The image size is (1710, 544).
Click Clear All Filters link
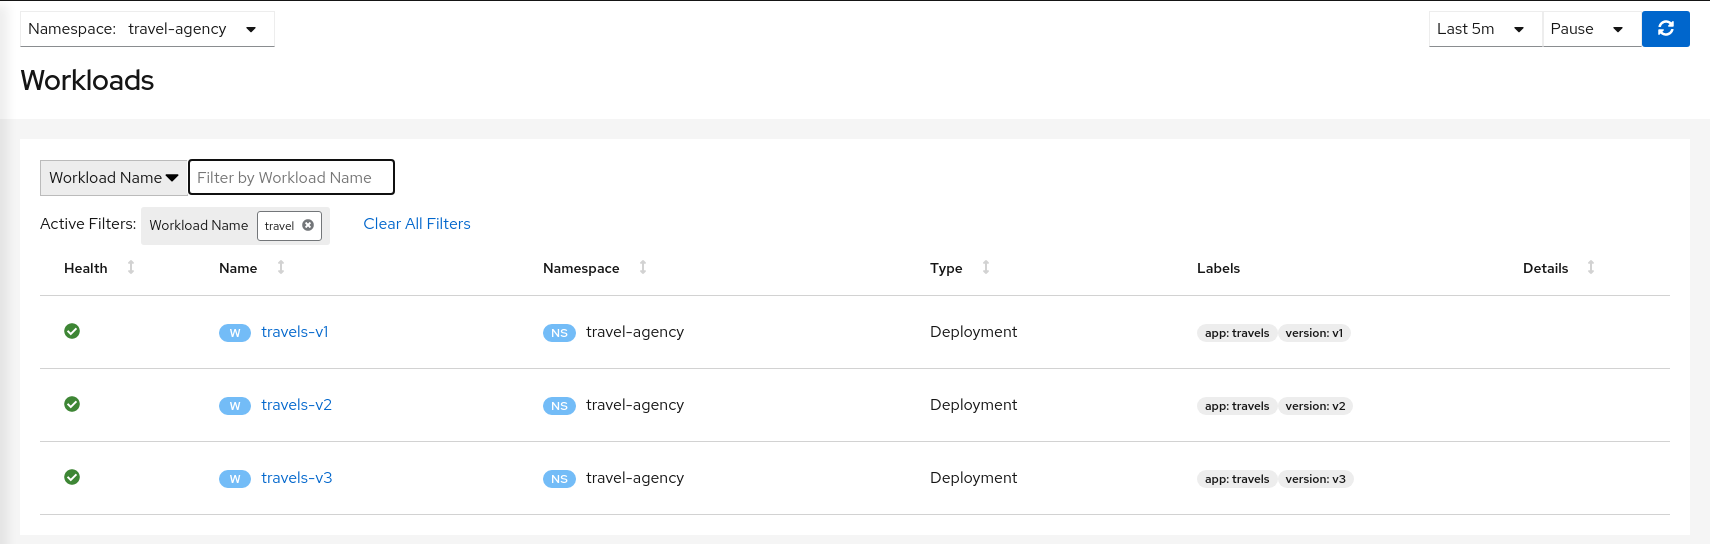(x=416, y=224)
